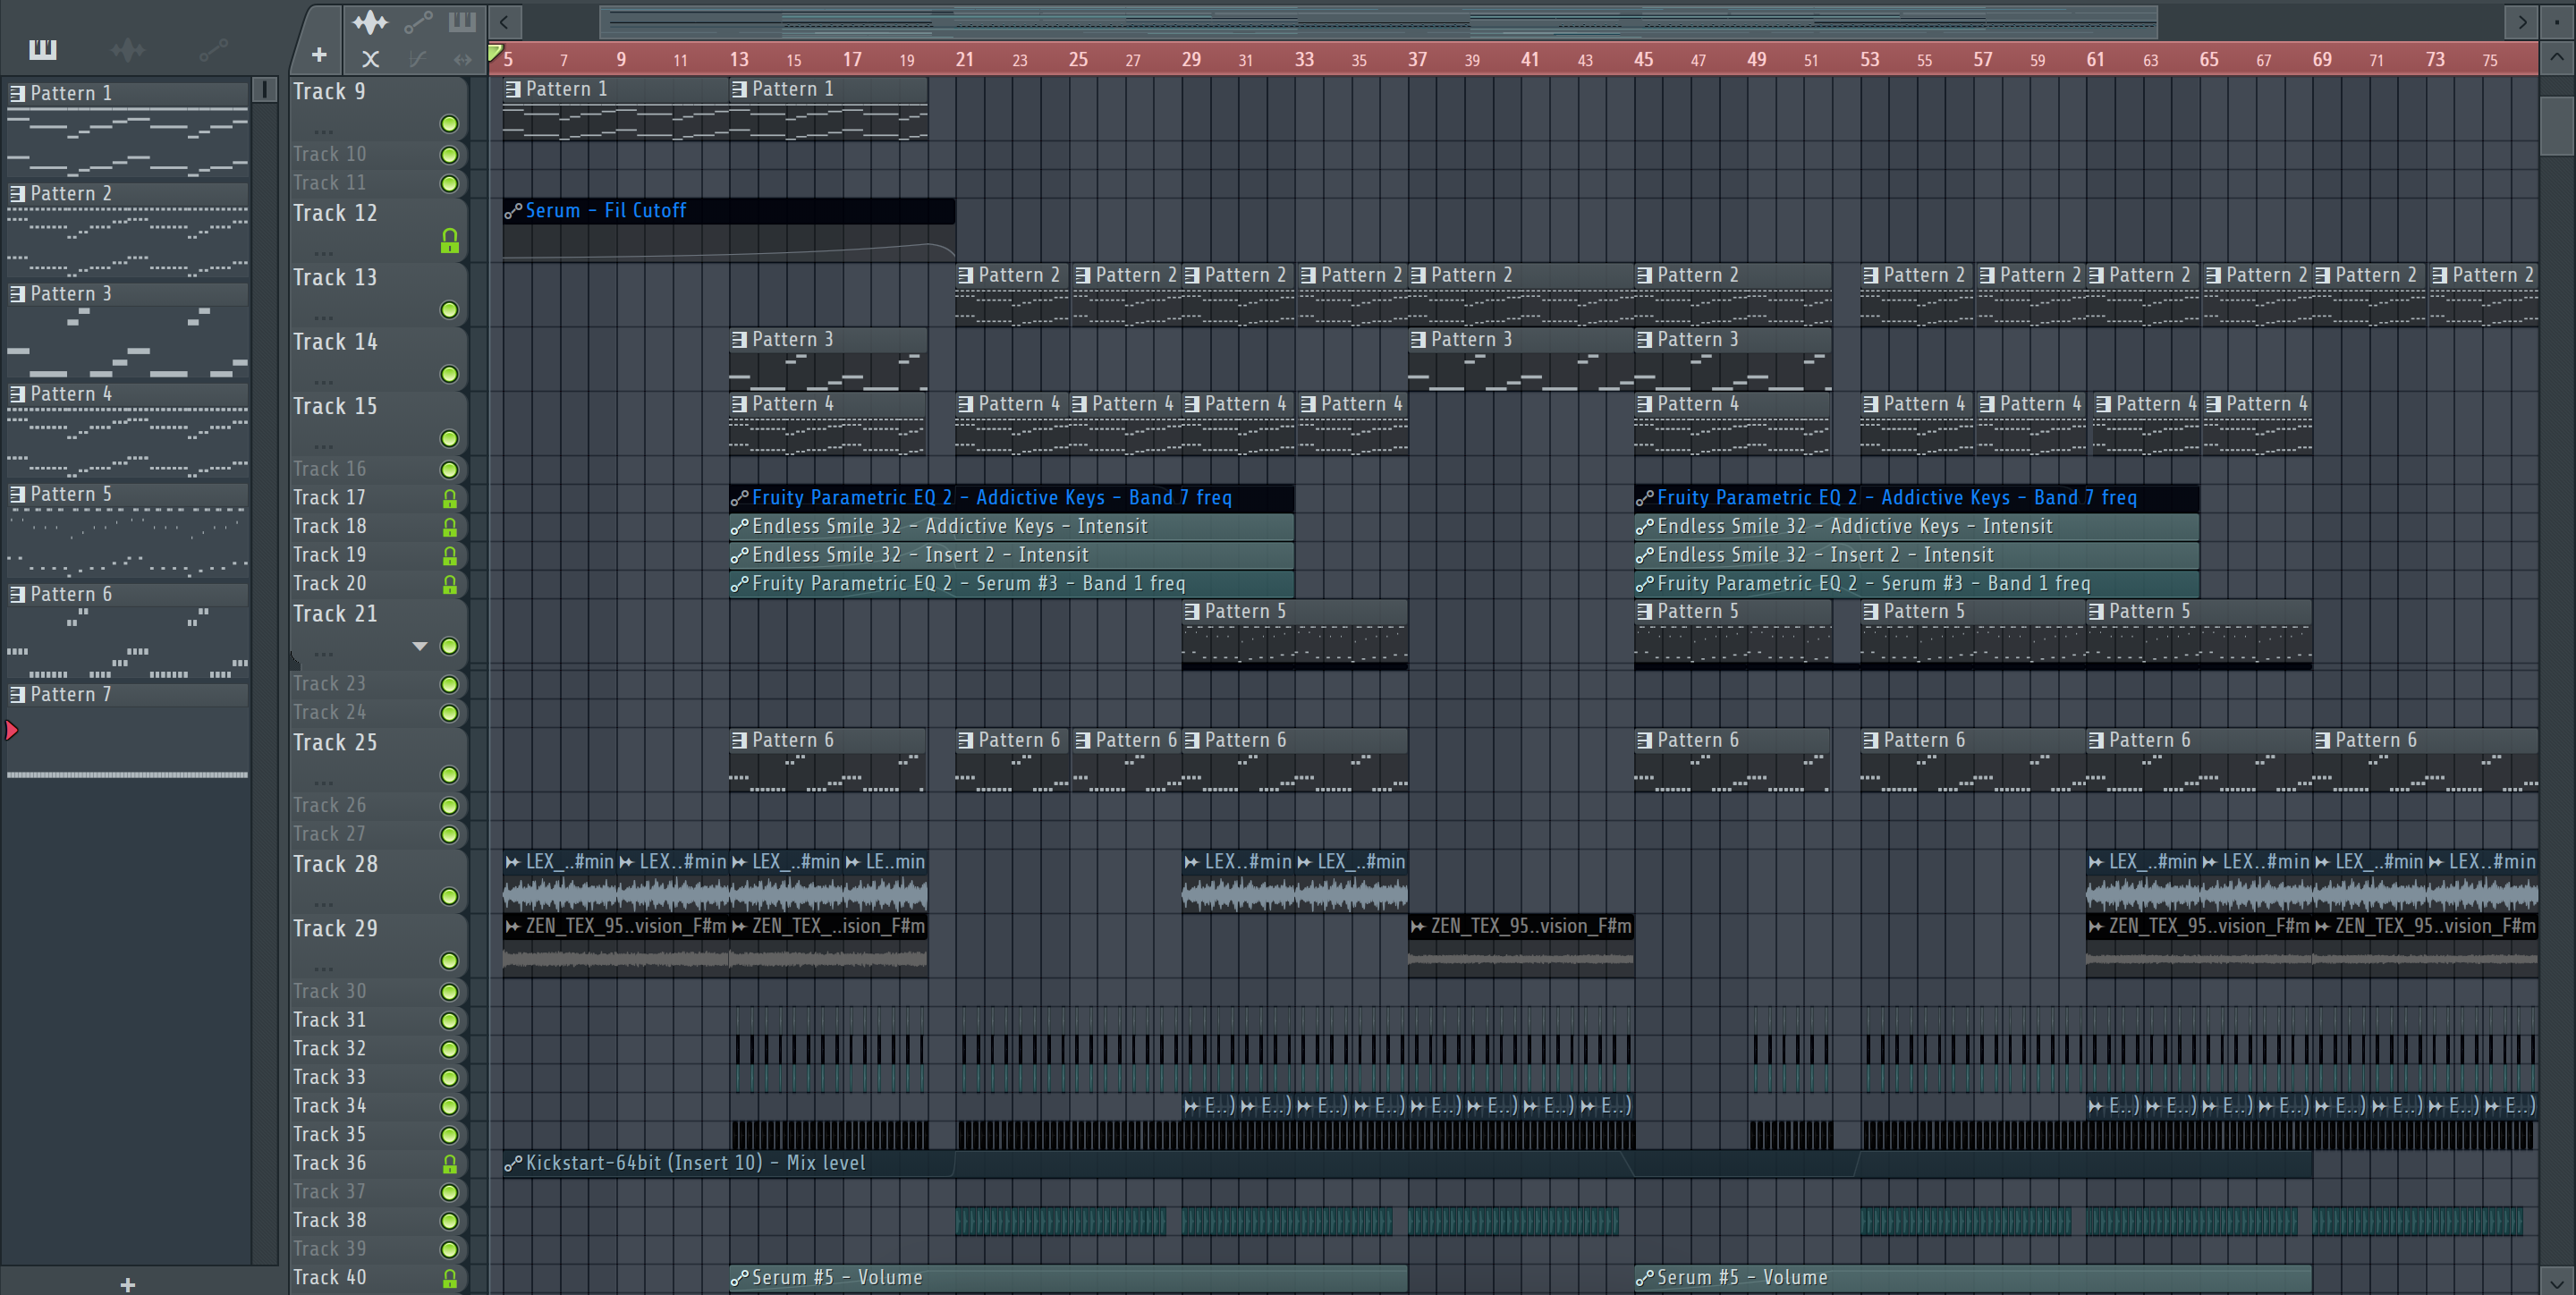The image size is (2576, 1295).
Task: Select audio clip focus waveform icon in playlist toolbar
Action: (x=370, y=21)
